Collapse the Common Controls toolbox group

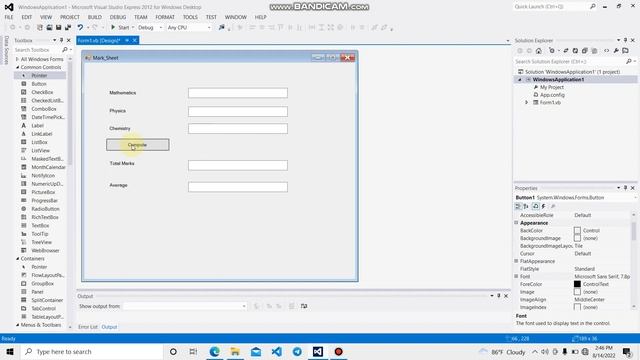pos(18,67)
